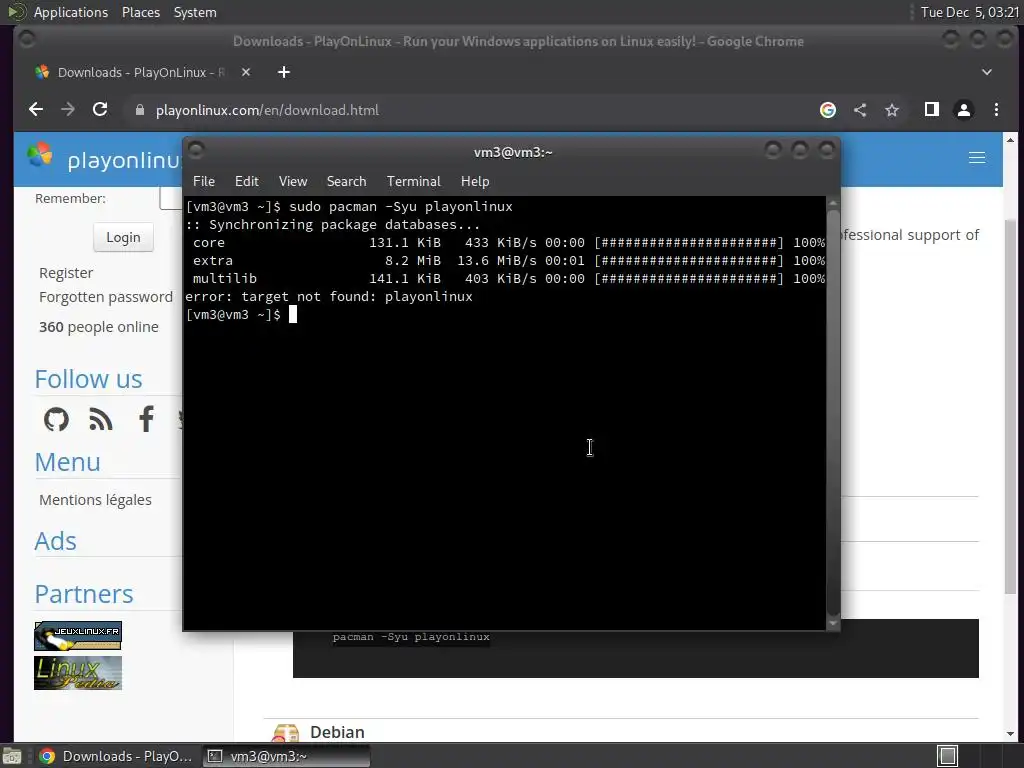Focus the playonlinux.com address bar

tap(470, 110)
